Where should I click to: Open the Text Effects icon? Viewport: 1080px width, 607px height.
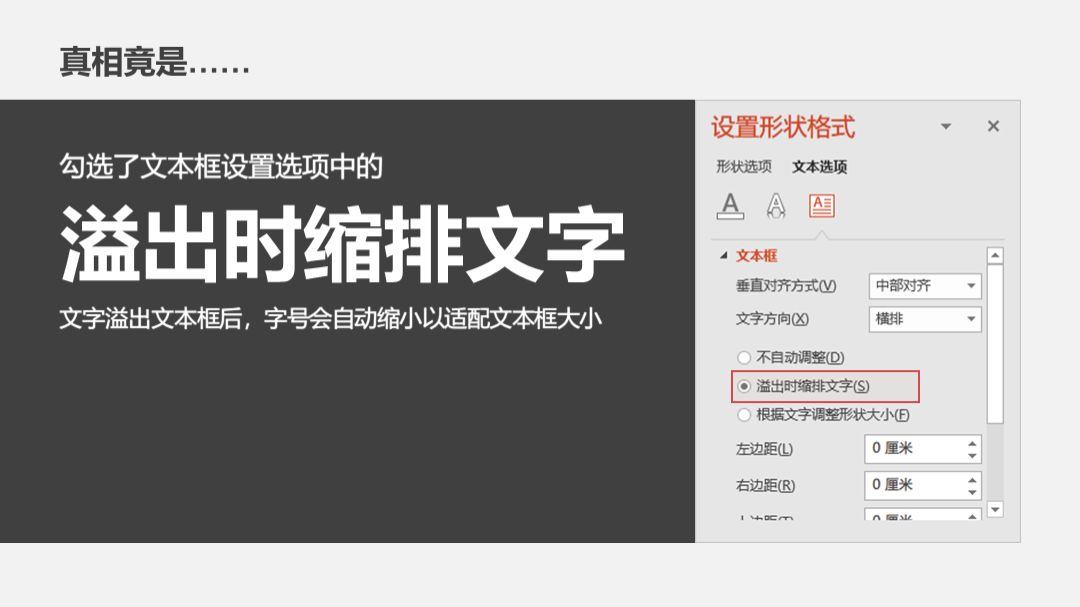(776, 206)
